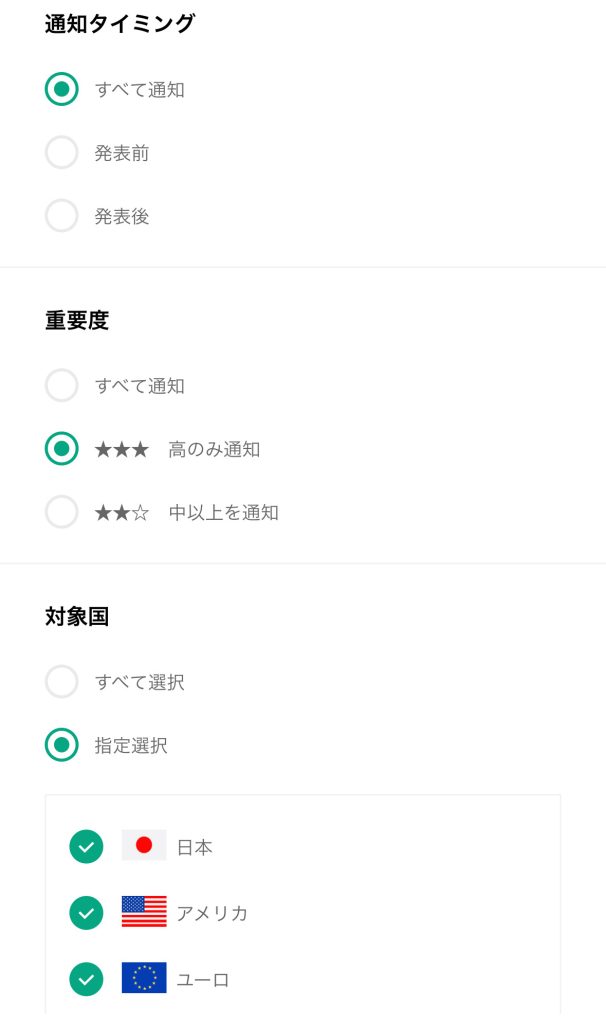The image size is (606, 1024).
Task: Select the '発表前' radio button
Action: pos(62,153)
